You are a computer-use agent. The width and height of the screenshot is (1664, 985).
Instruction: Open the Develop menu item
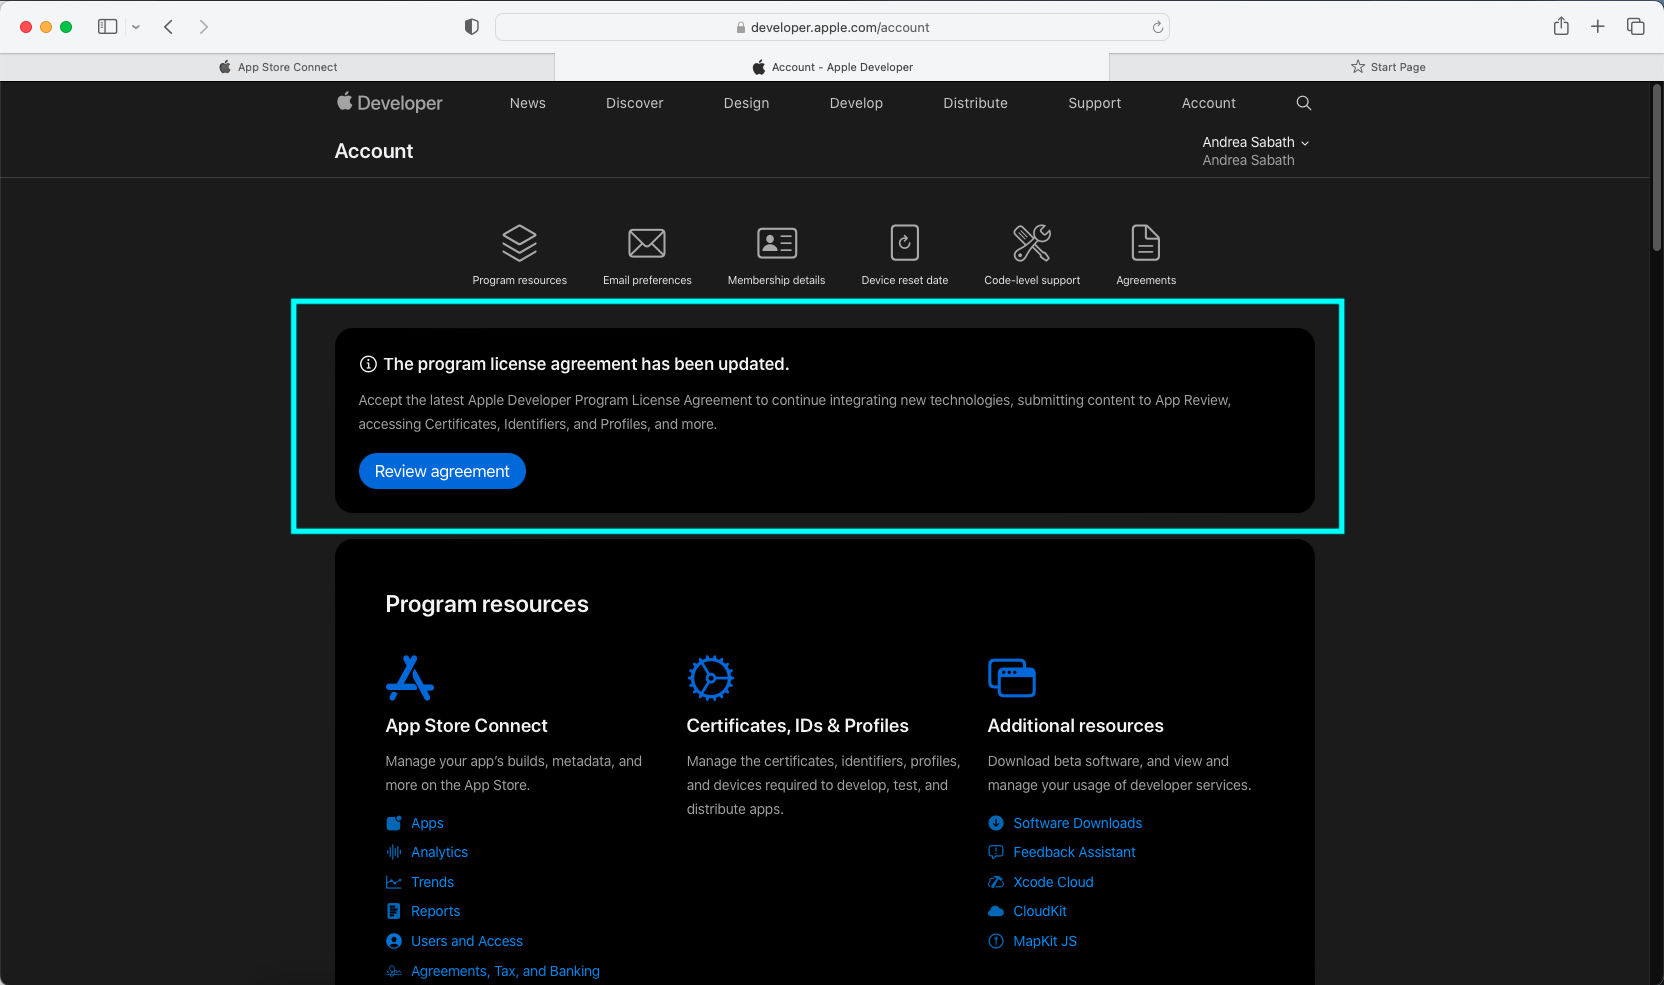tap(856, 103)
